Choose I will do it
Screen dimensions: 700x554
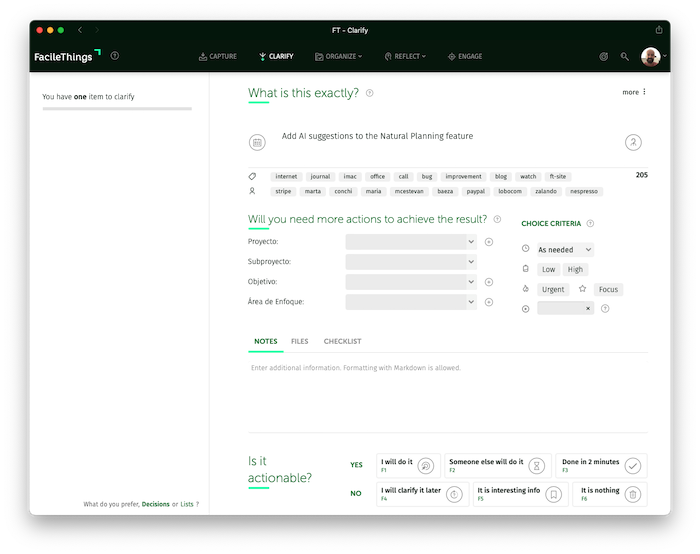(408, 466)
